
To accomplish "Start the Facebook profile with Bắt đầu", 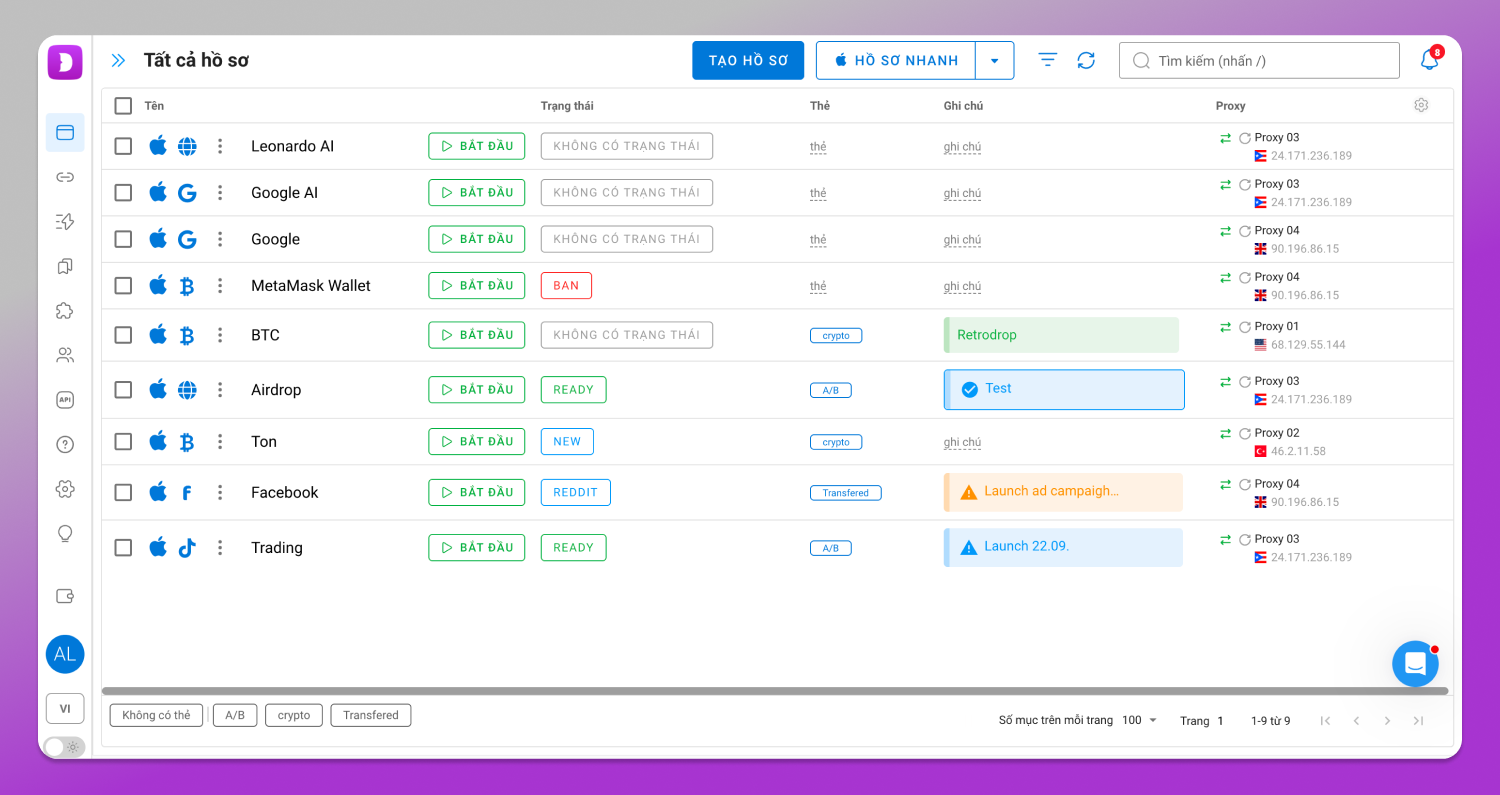I will pos(476,492).
